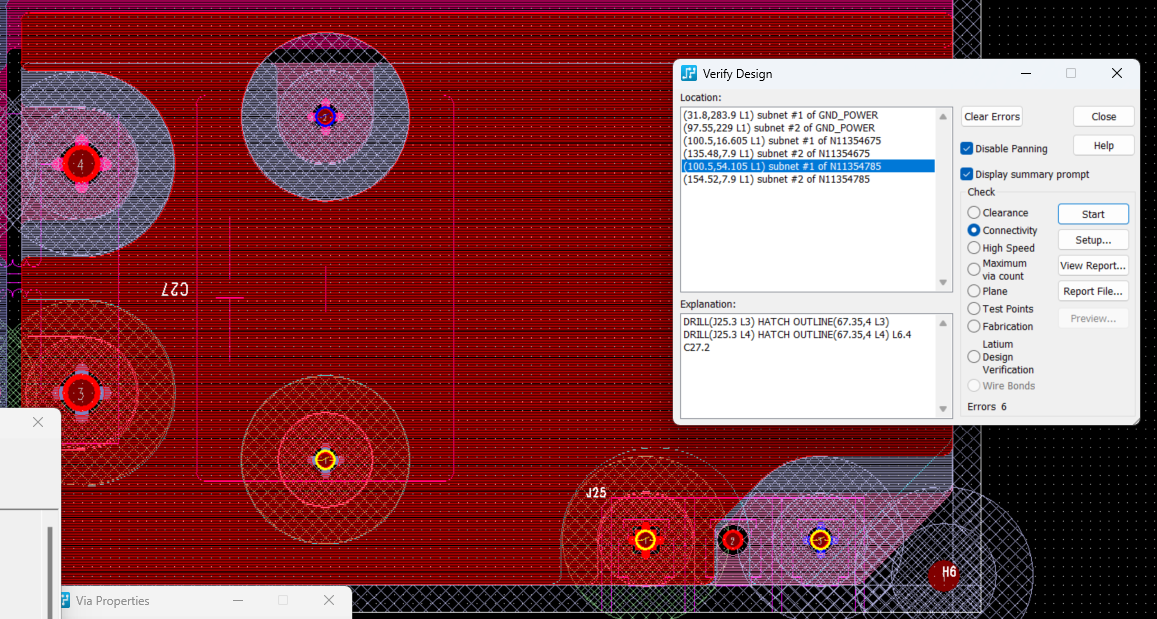
Task: Click the J25 yellow-circled drill pad
Action: [646, 540]
